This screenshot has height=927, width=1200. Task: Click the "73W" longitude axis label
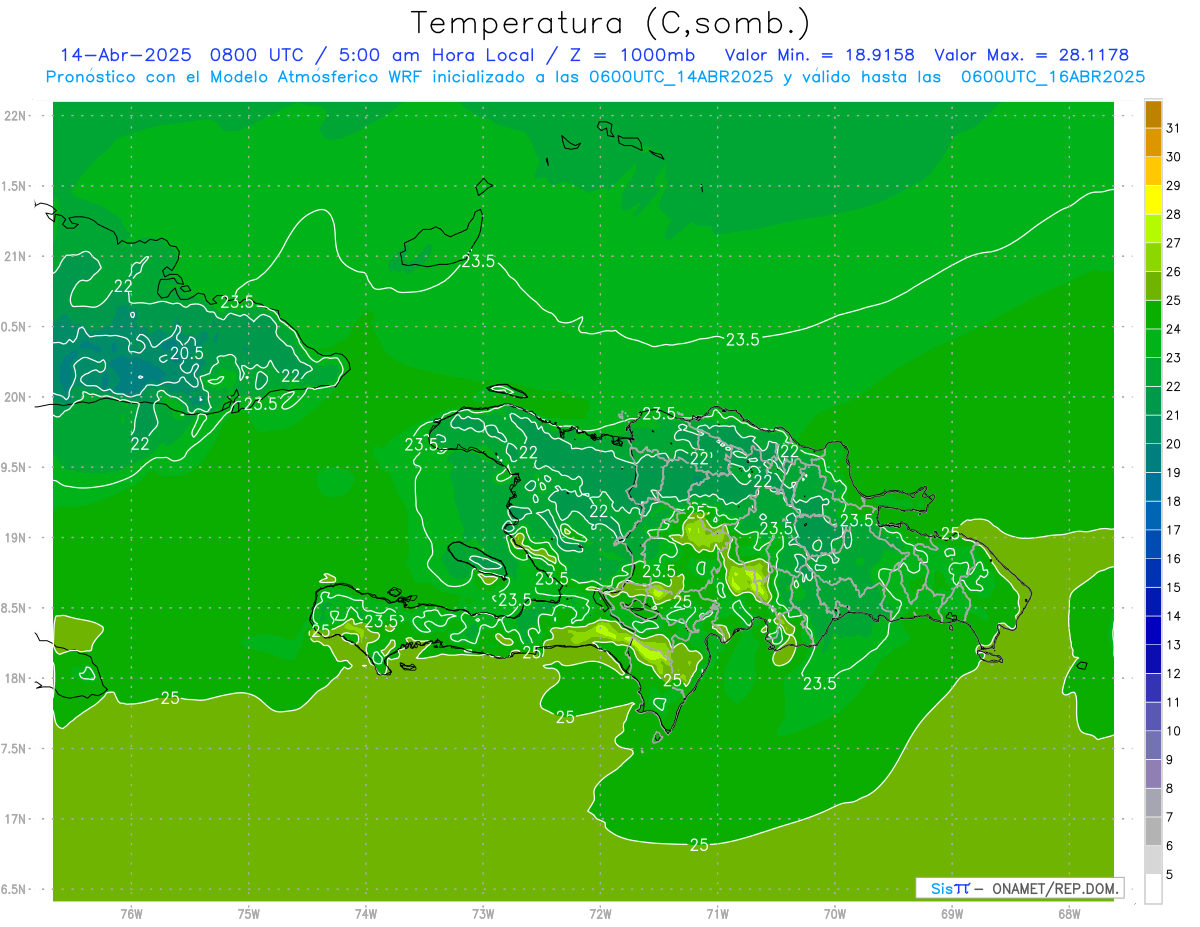pyautogui.click(x=483, y=914)
